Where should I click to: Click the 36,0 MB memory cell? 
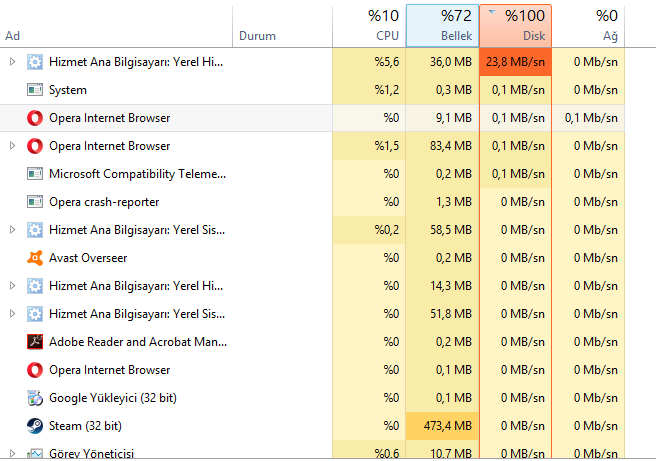pyautogui.click(x=442, y=62)
